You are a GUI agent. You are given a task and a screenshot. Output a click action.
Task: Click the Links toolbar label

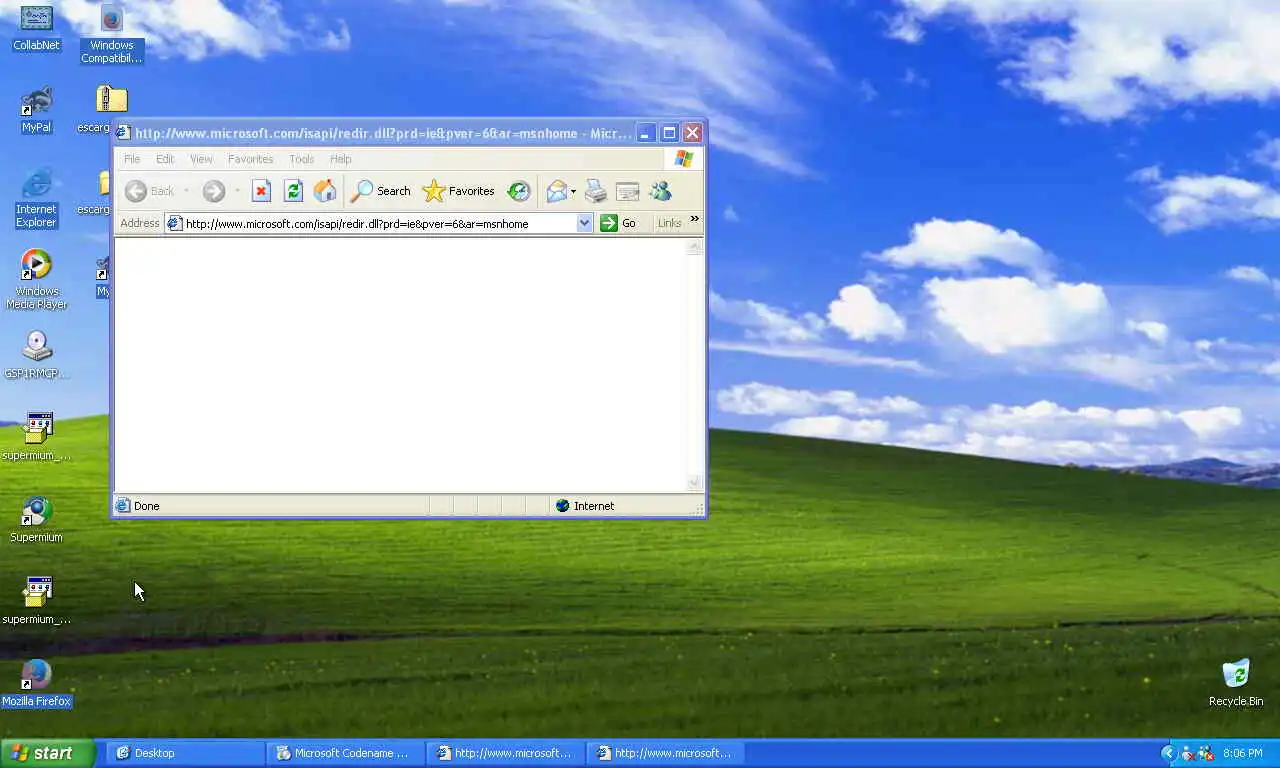coord(669,223)
